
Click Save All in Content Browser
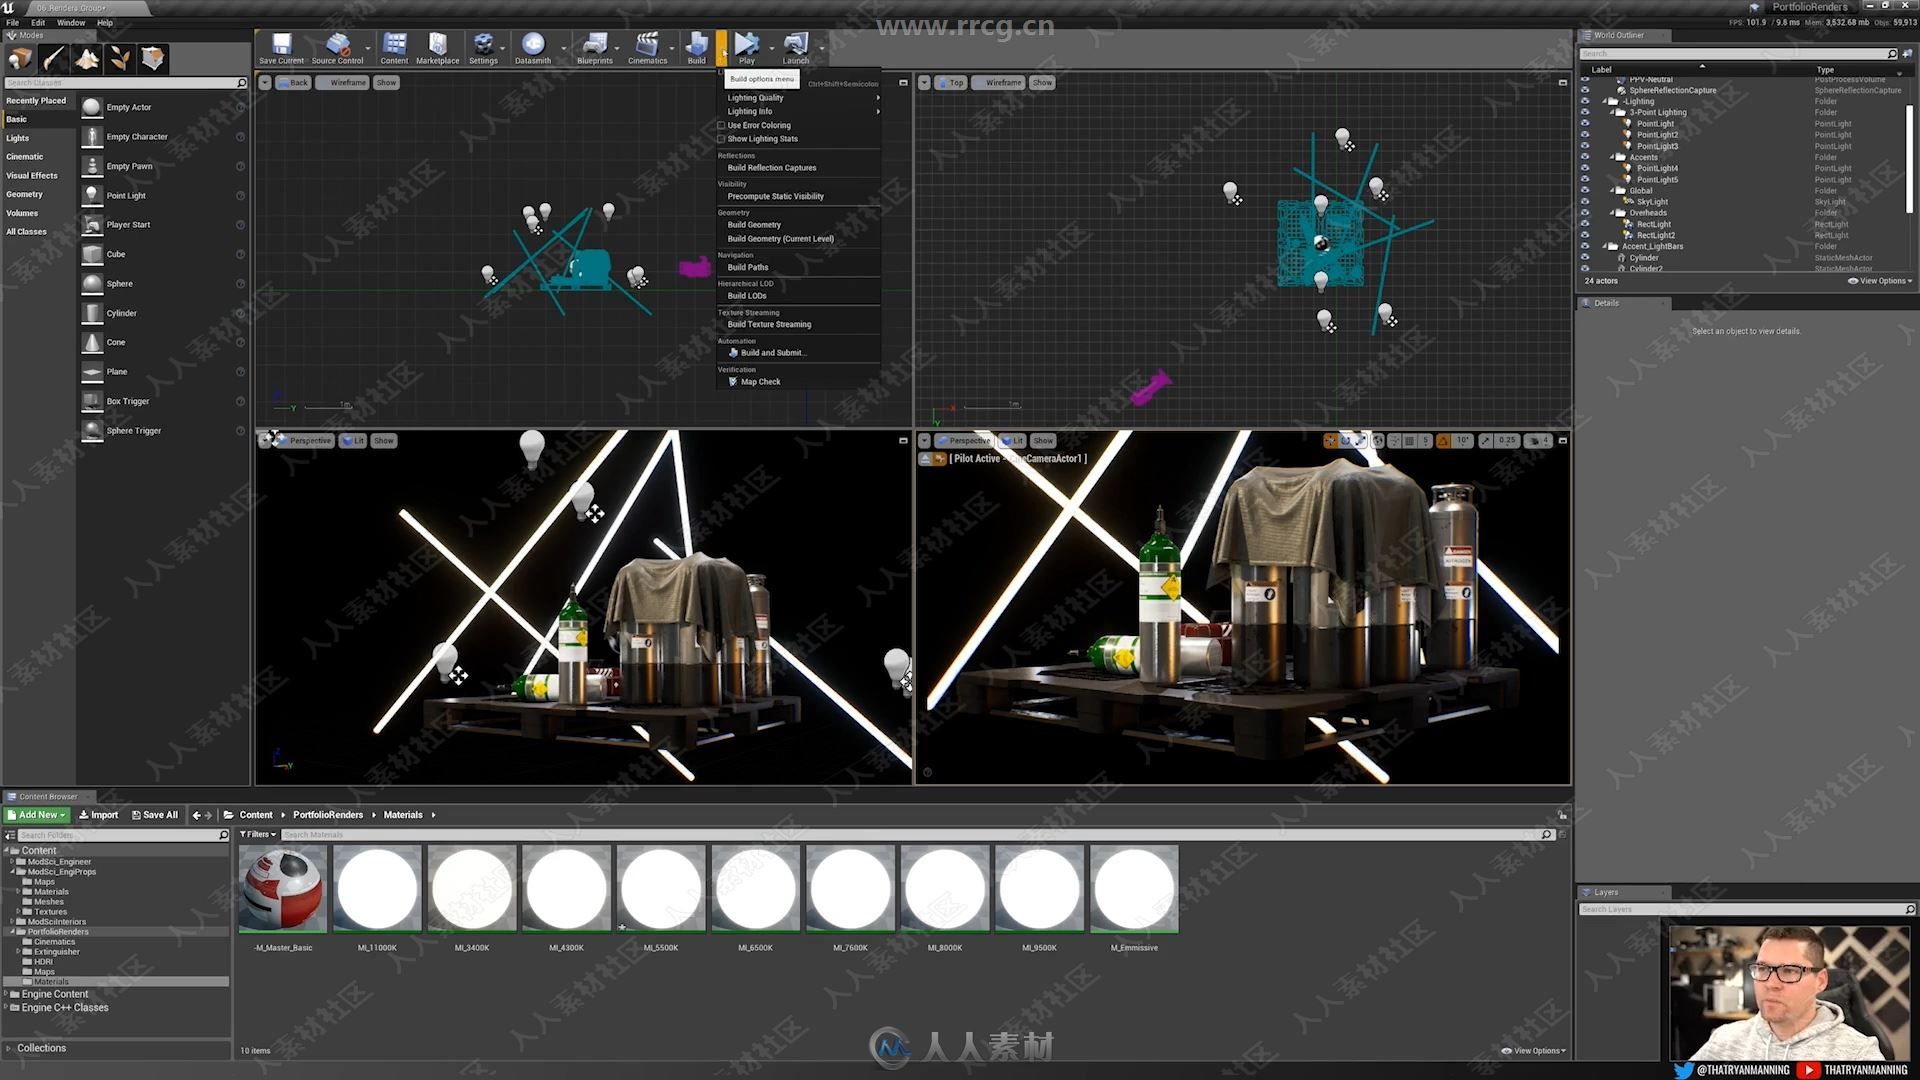pyautogui.click(x=154, y=815)
